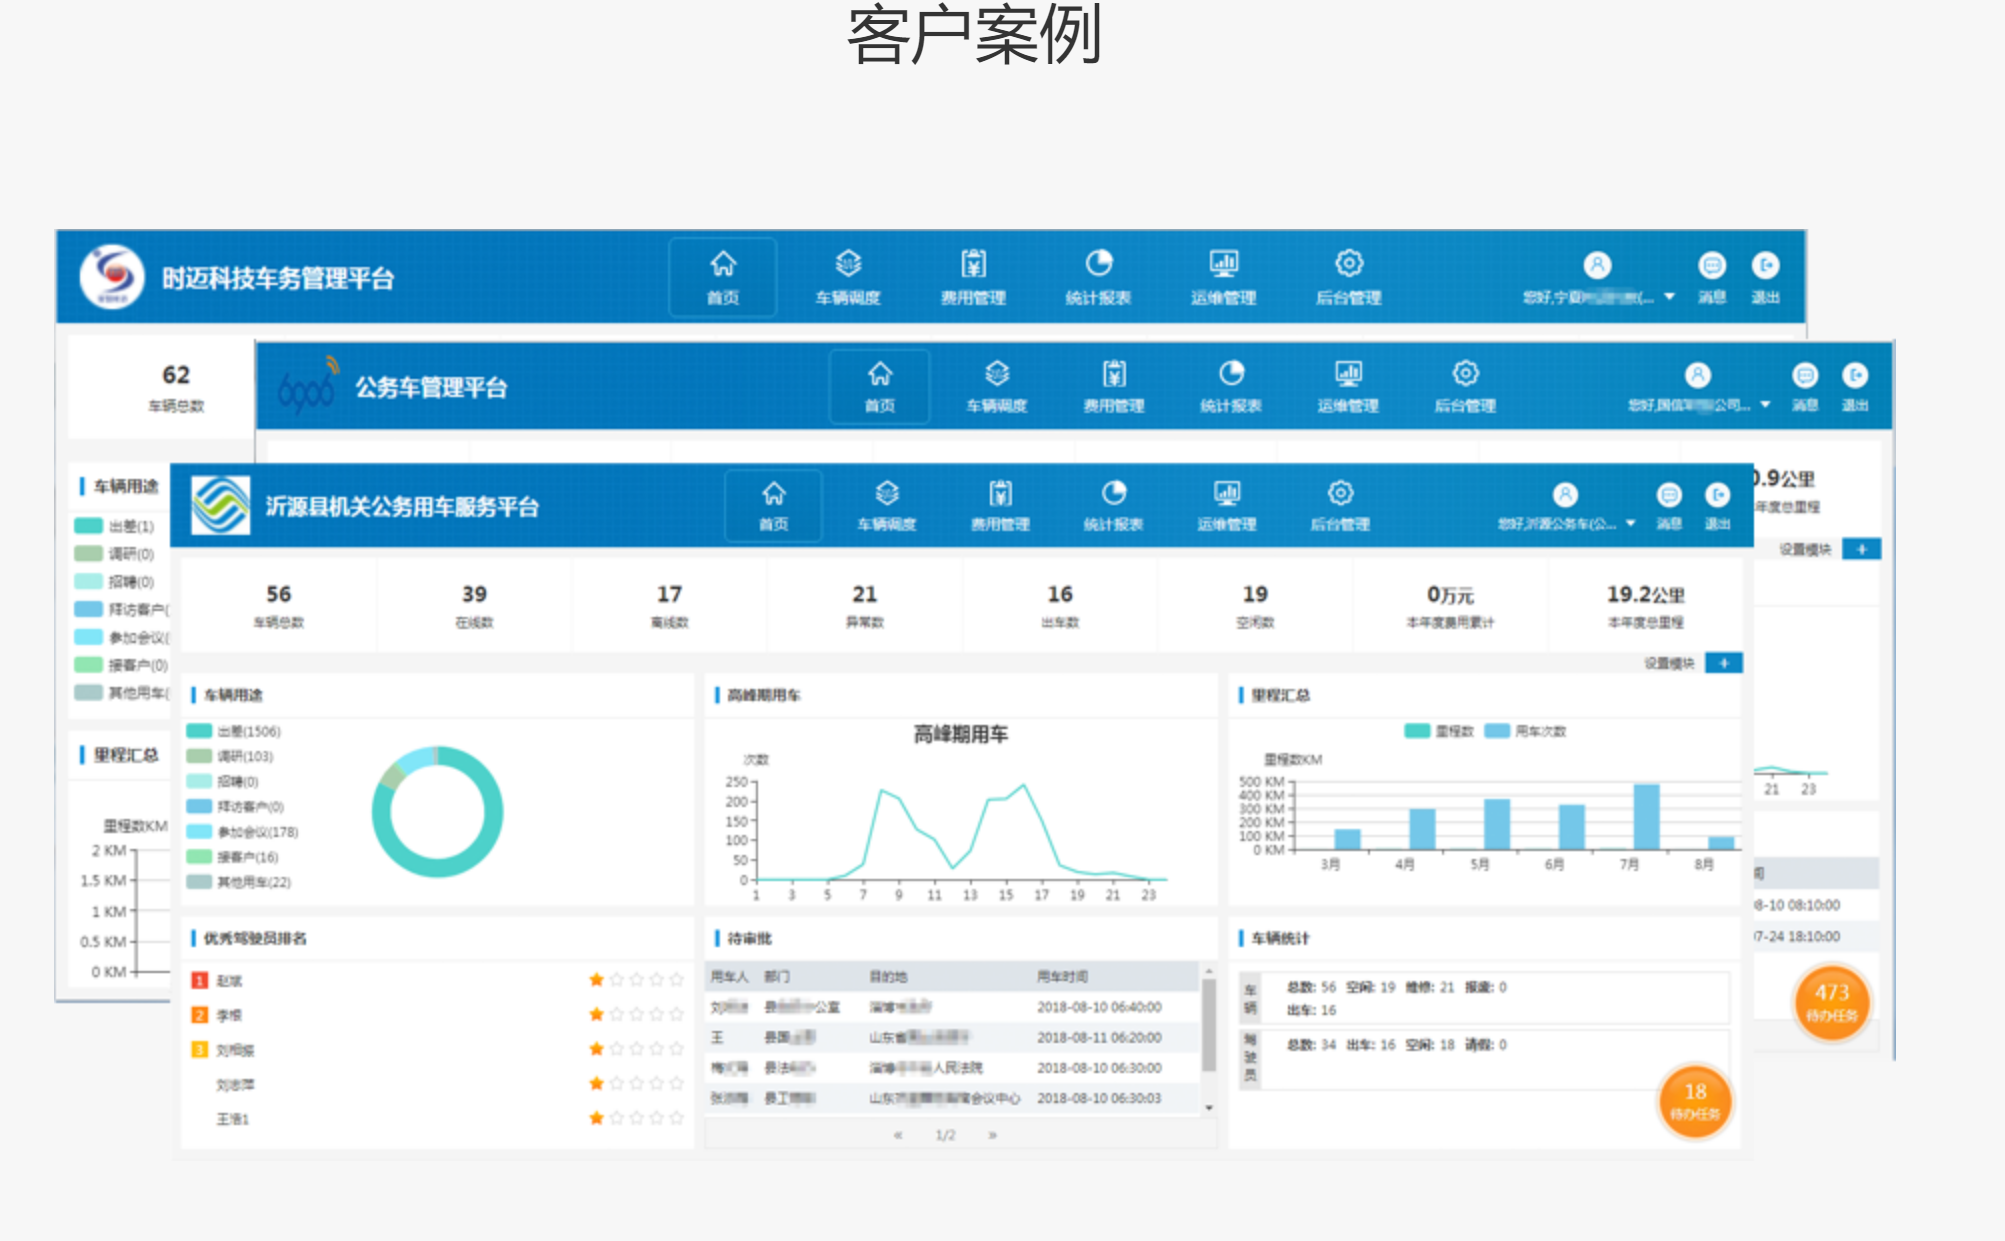Open 车辆调度 icon in 沂源县 platform navbar

tap(886, 494)
